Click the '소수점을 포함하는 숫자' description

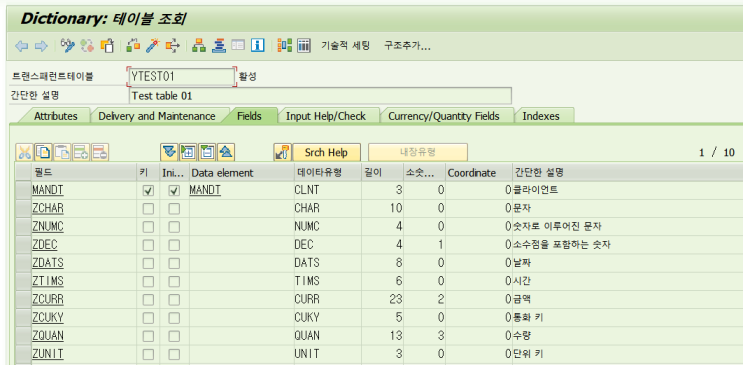tap(562, 245)
